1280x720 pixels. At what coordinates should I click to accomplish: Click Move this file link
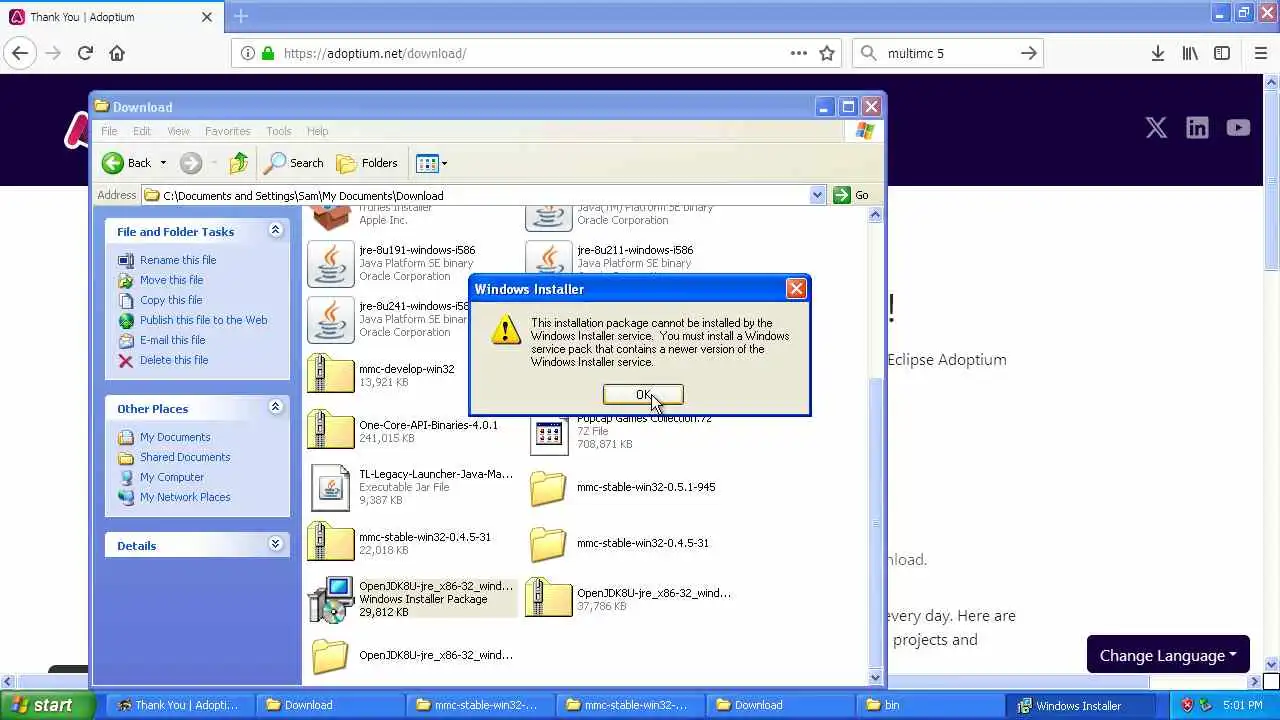(x=171, y=280)
